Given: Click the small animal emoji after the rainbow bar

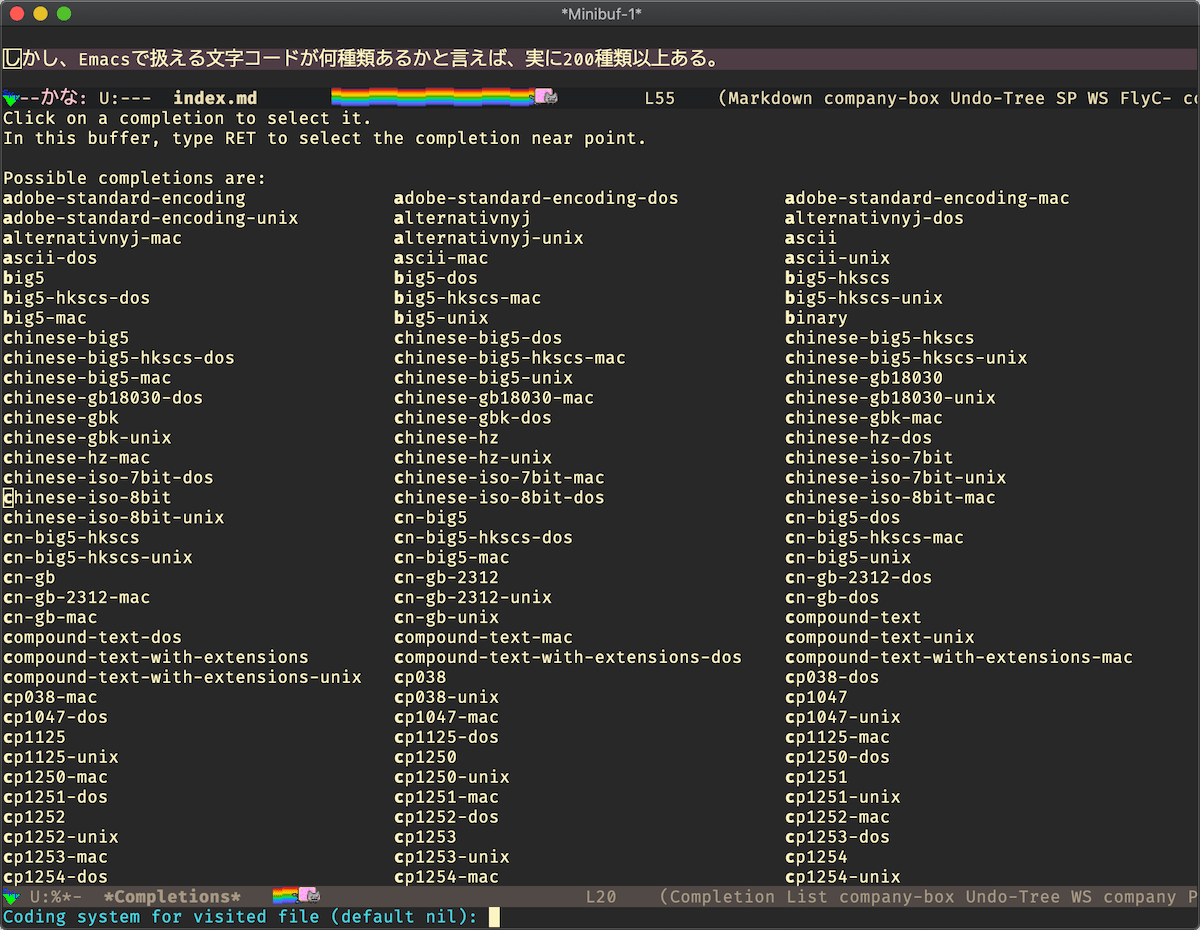Looking at the screenshot, I should 547,97.
